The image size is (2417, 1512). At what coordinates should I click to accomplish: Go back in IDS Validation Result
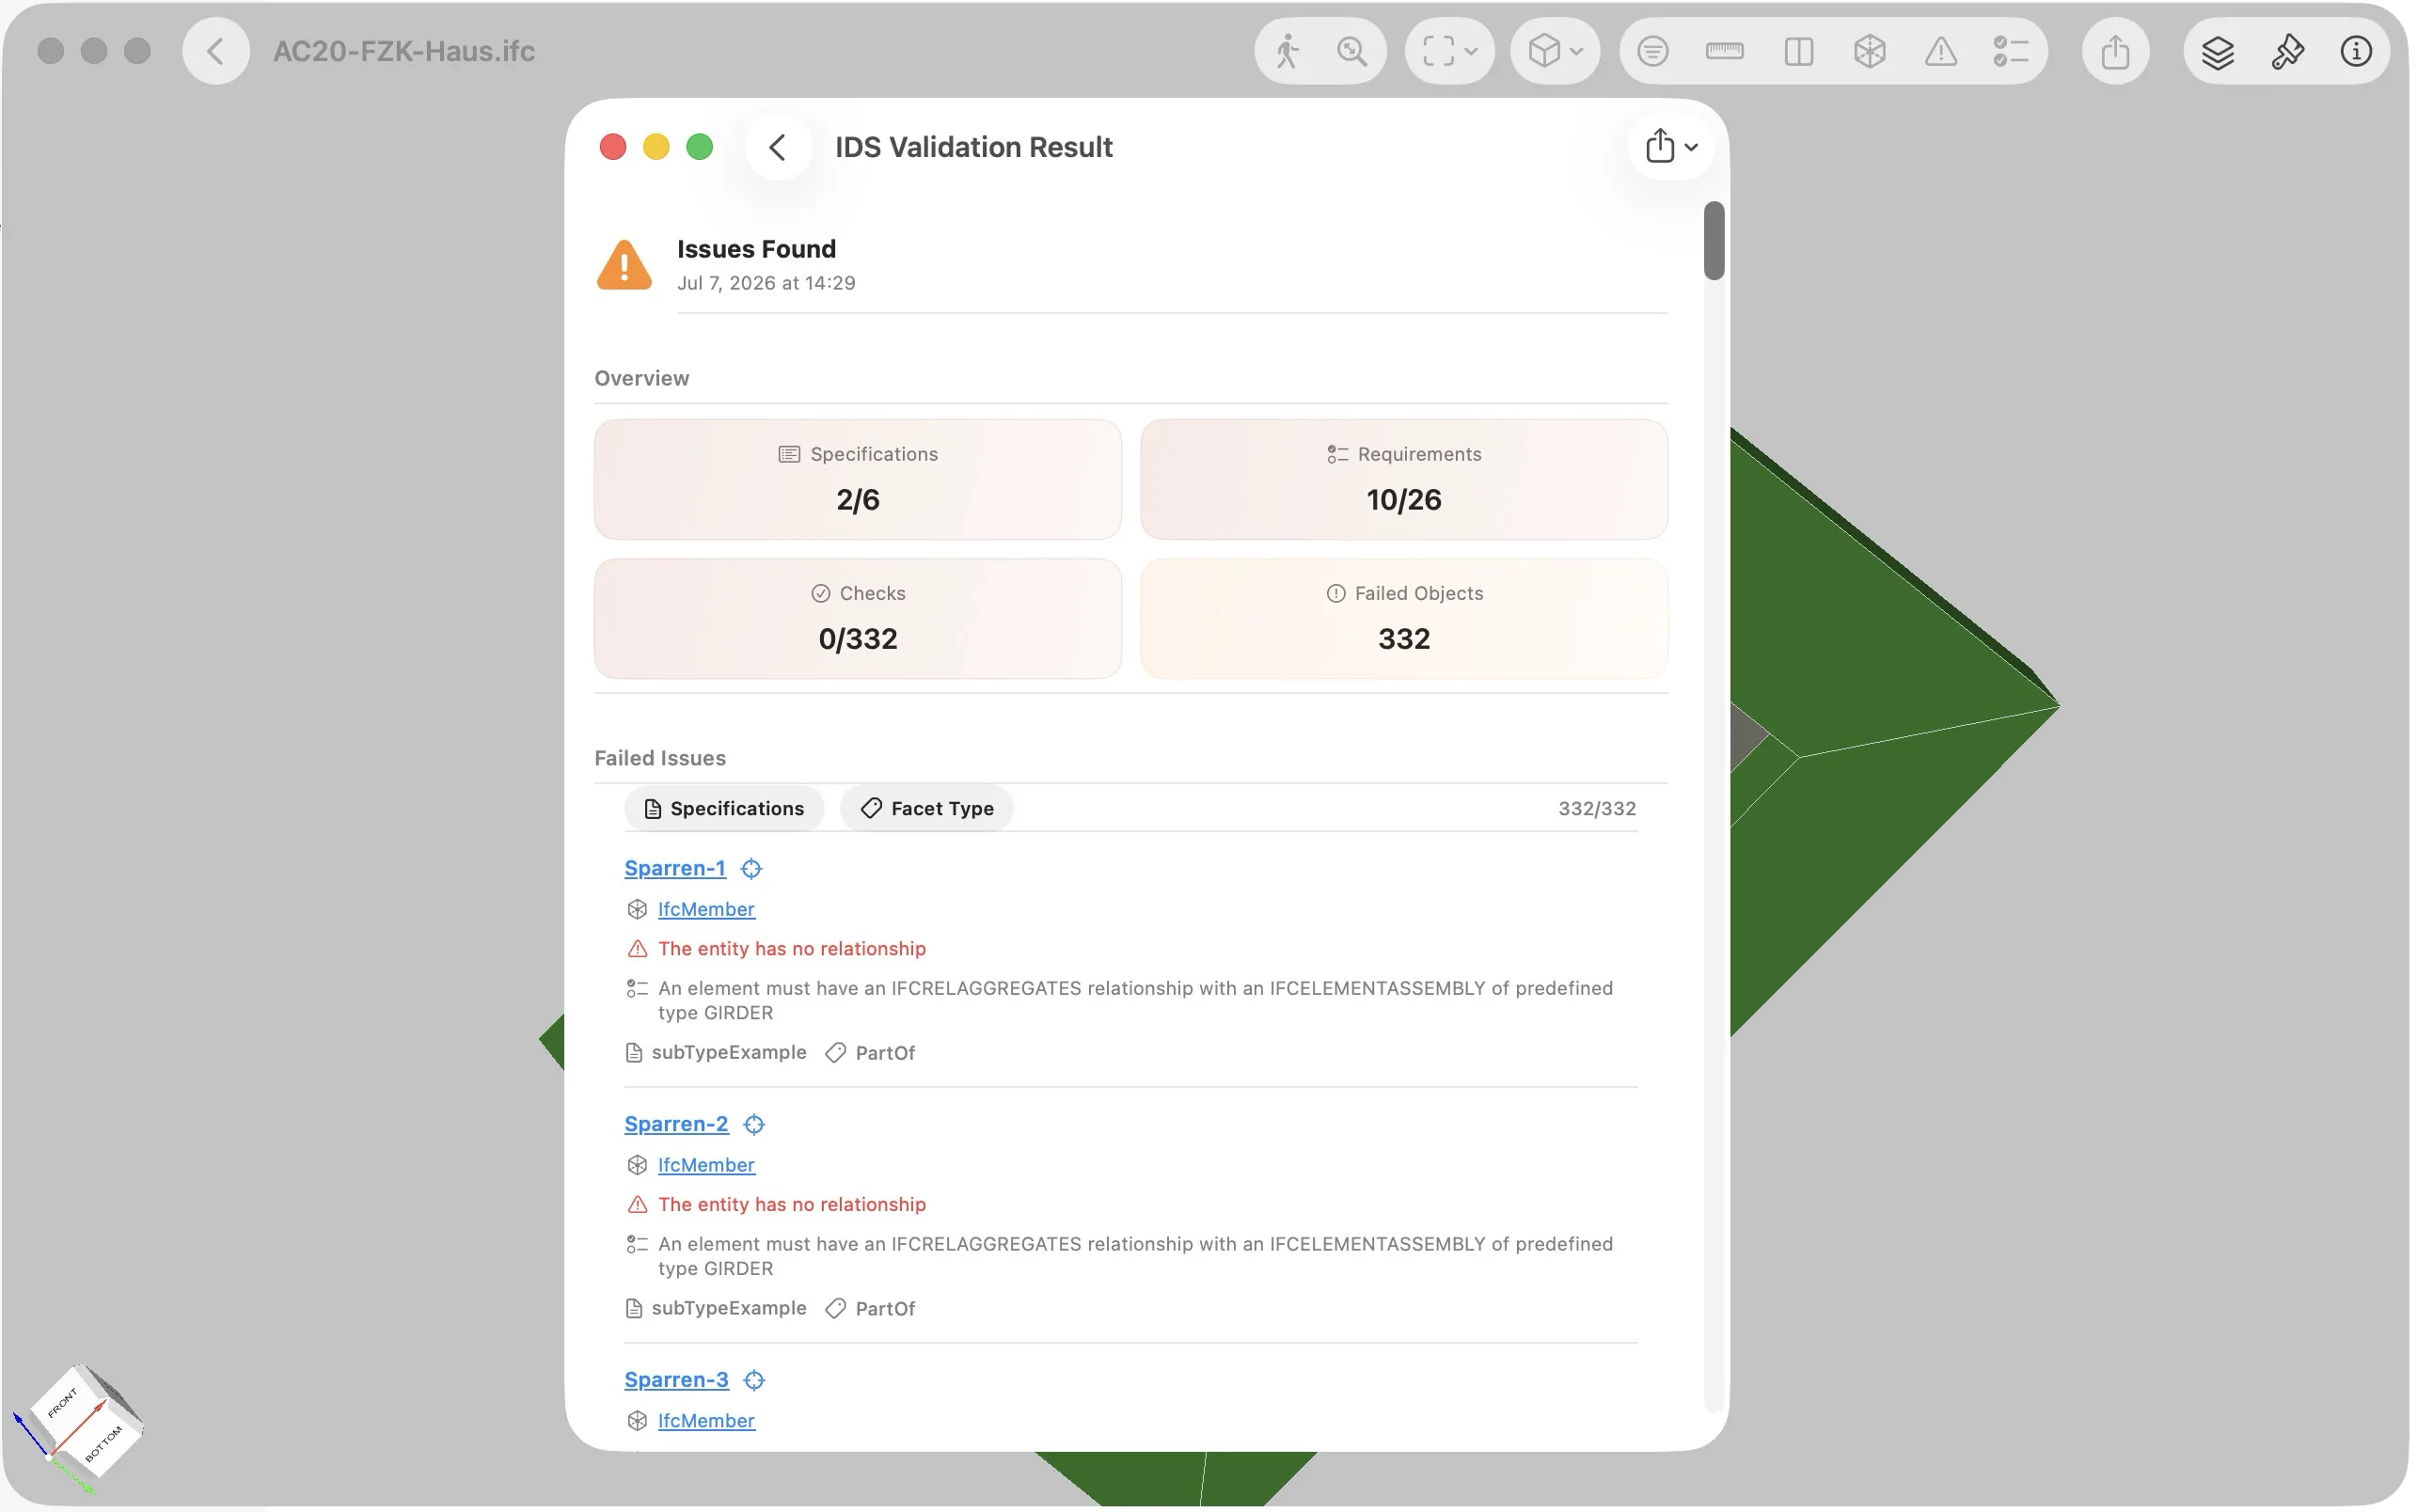[x=779, y=147]
